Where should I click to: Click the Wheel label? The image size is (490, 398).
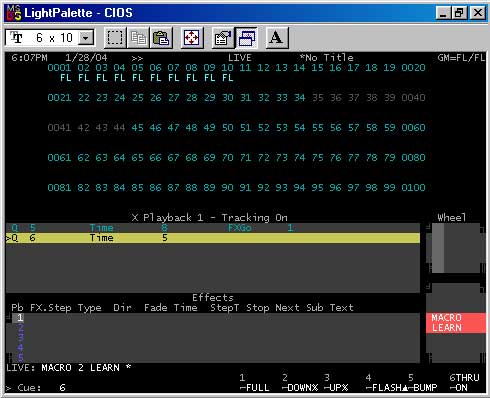pyautogui.click(x=452, y=218)
